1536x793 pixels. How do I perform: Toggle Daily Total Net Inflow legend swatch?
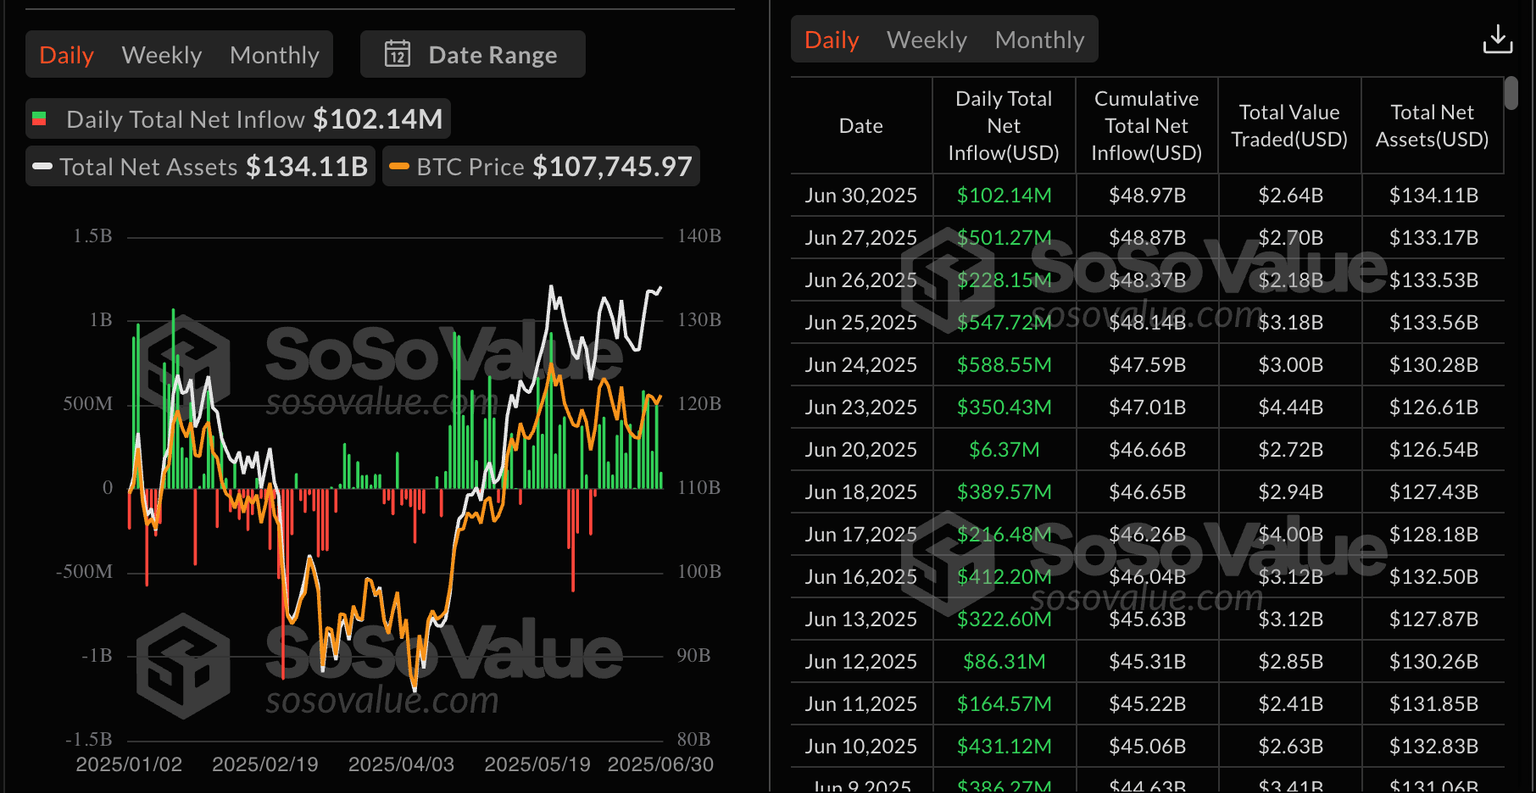tap(40, 119)
